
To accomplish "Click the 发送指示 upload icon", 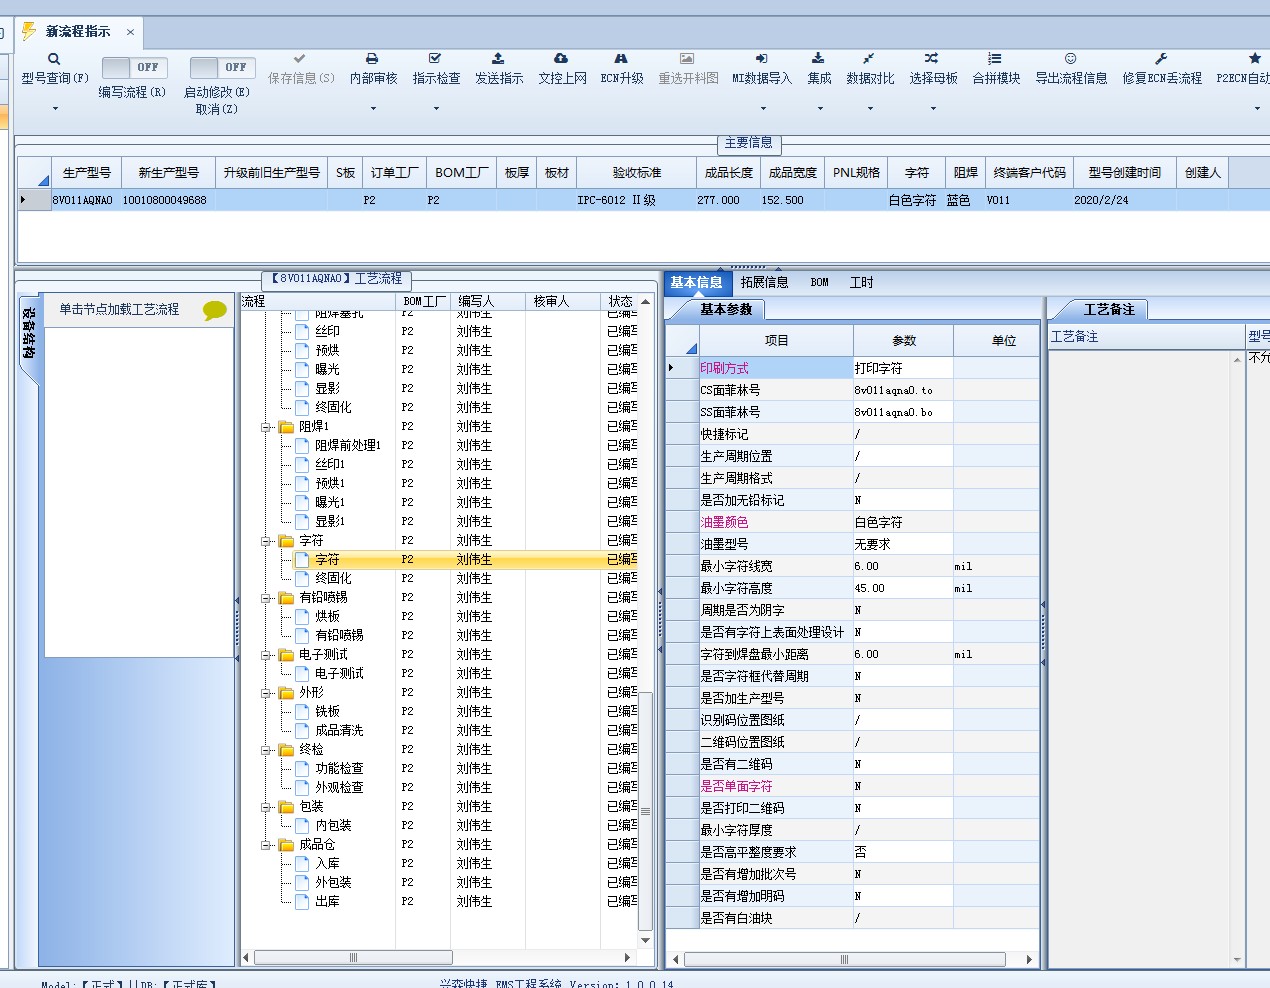I will [498, 59].
